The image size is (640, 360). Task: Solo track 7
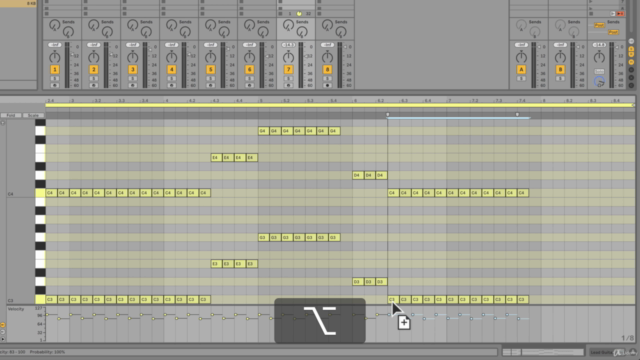coord(288,79)
